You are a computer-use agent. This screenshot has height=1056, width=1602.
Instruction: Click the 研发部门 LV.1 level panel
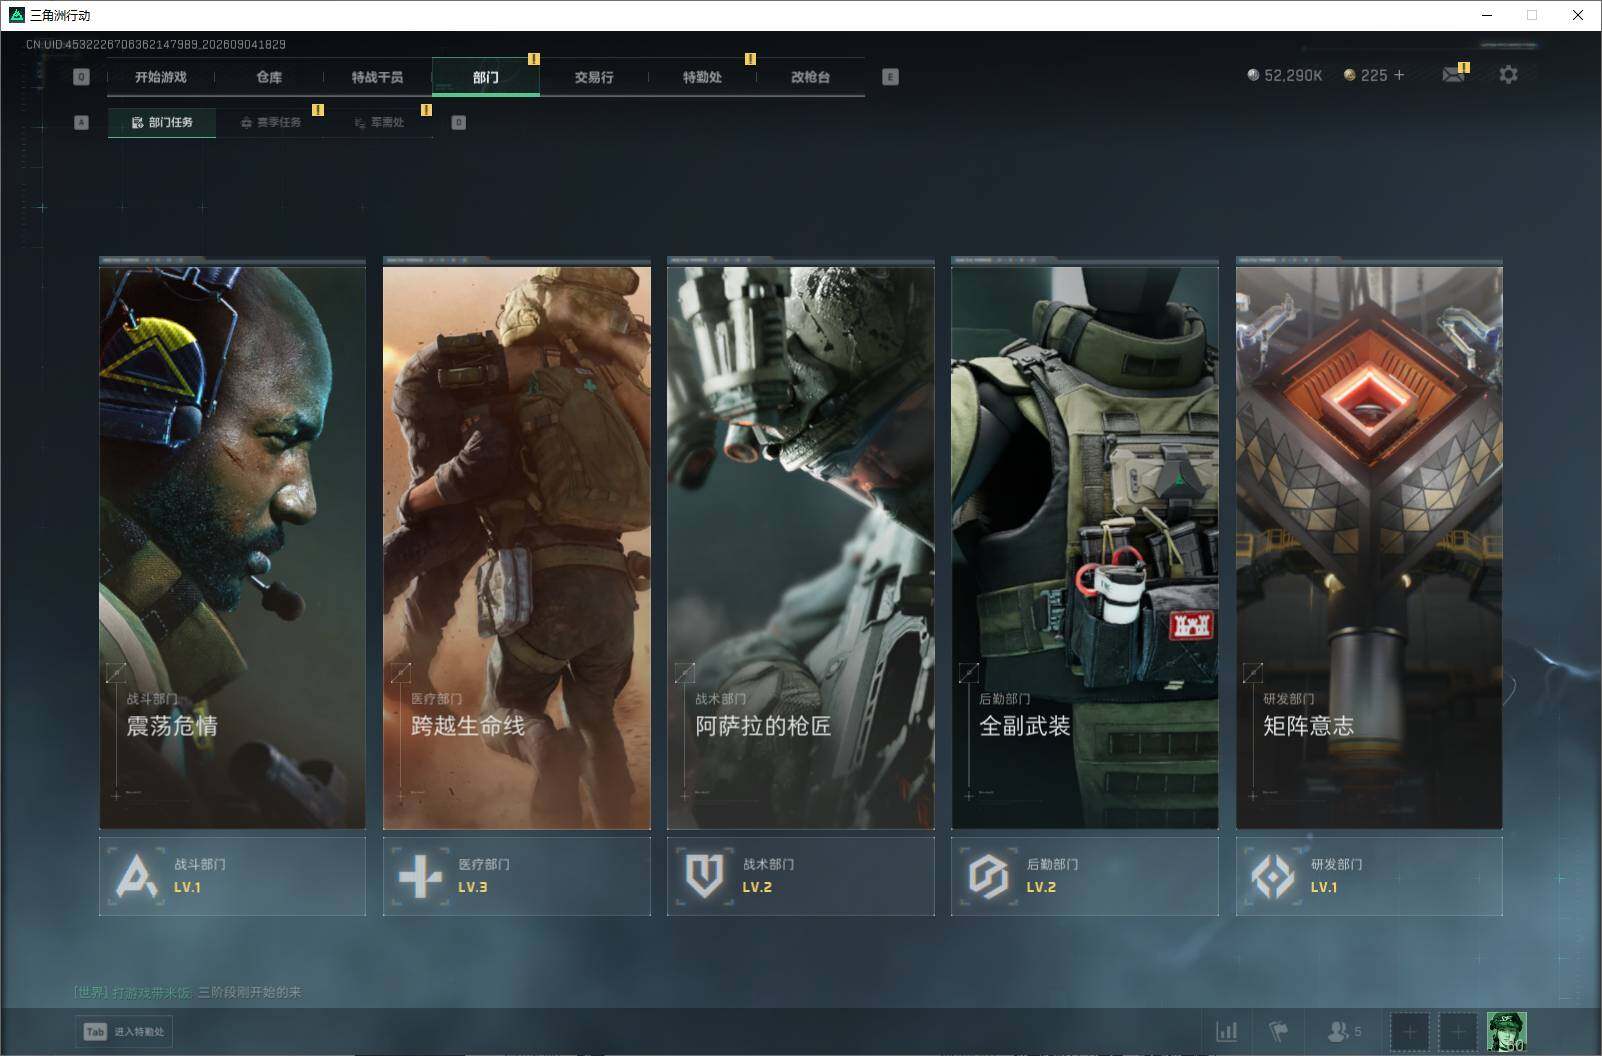point(1369,876)
